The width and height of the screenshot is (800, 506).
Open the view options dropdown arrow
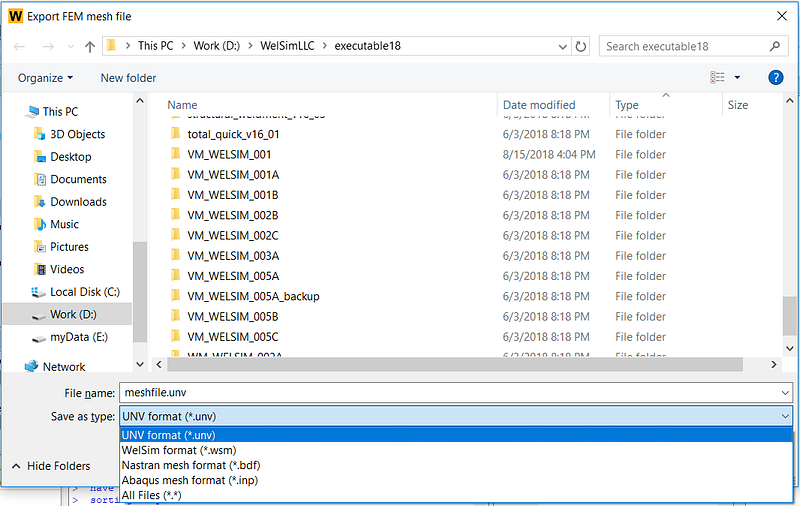pos(737,78)
